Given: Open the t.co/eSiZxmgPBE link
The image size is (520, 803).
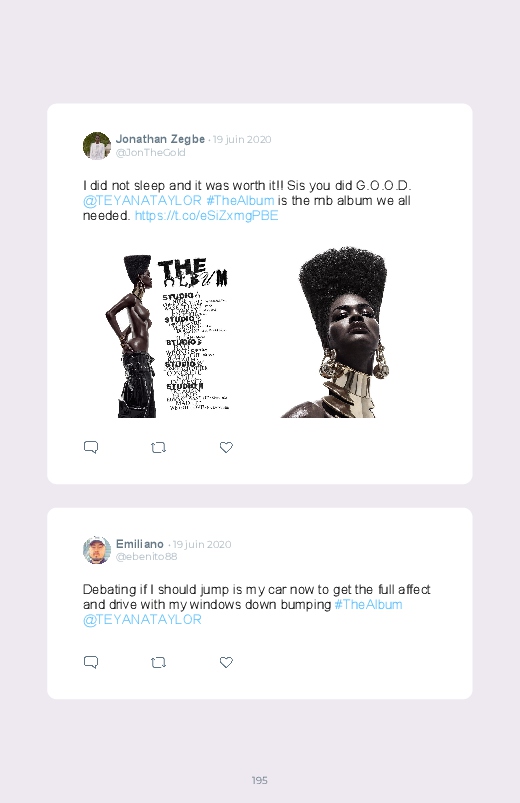Looking at the screenshot, I should pos(206,216).
